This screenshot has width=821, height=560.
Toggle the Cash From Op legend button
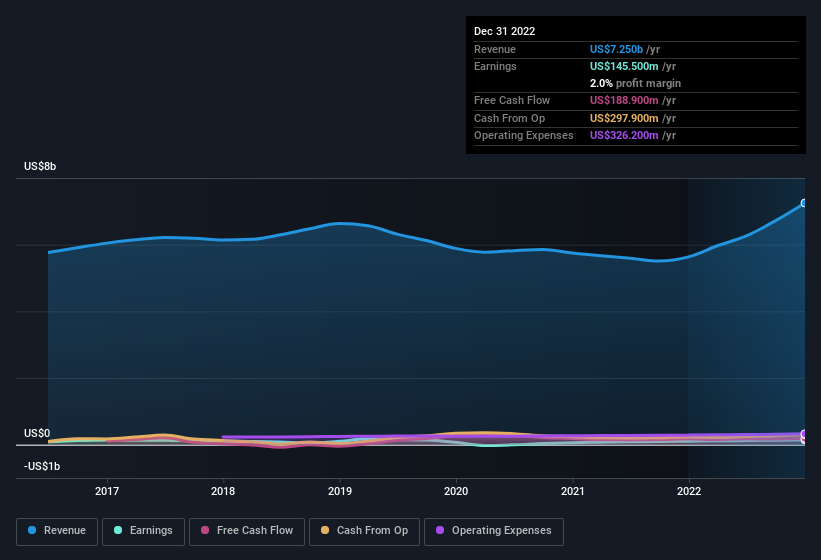point(364,532)
